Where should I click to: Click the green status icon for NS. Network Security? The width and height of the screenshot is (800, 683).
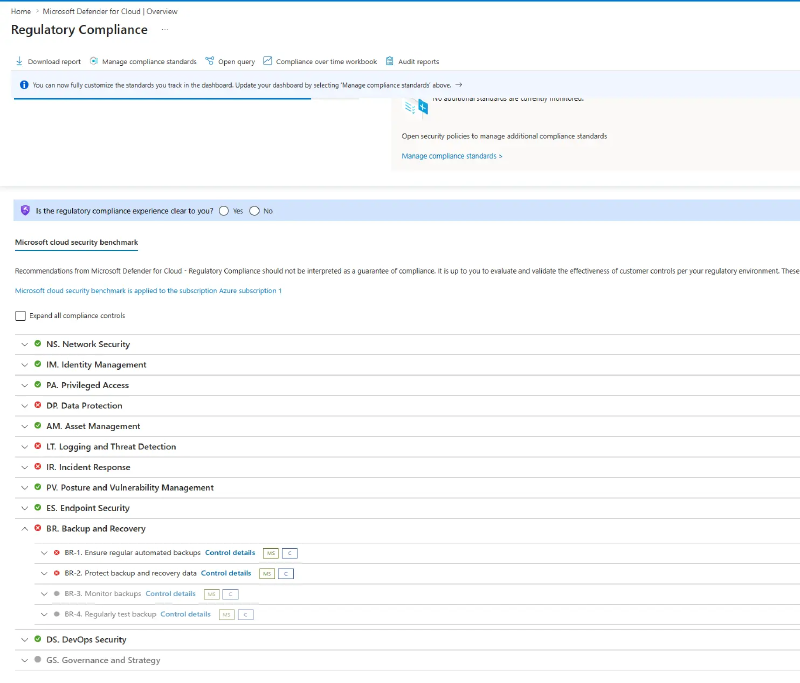[x=38, y=344]
